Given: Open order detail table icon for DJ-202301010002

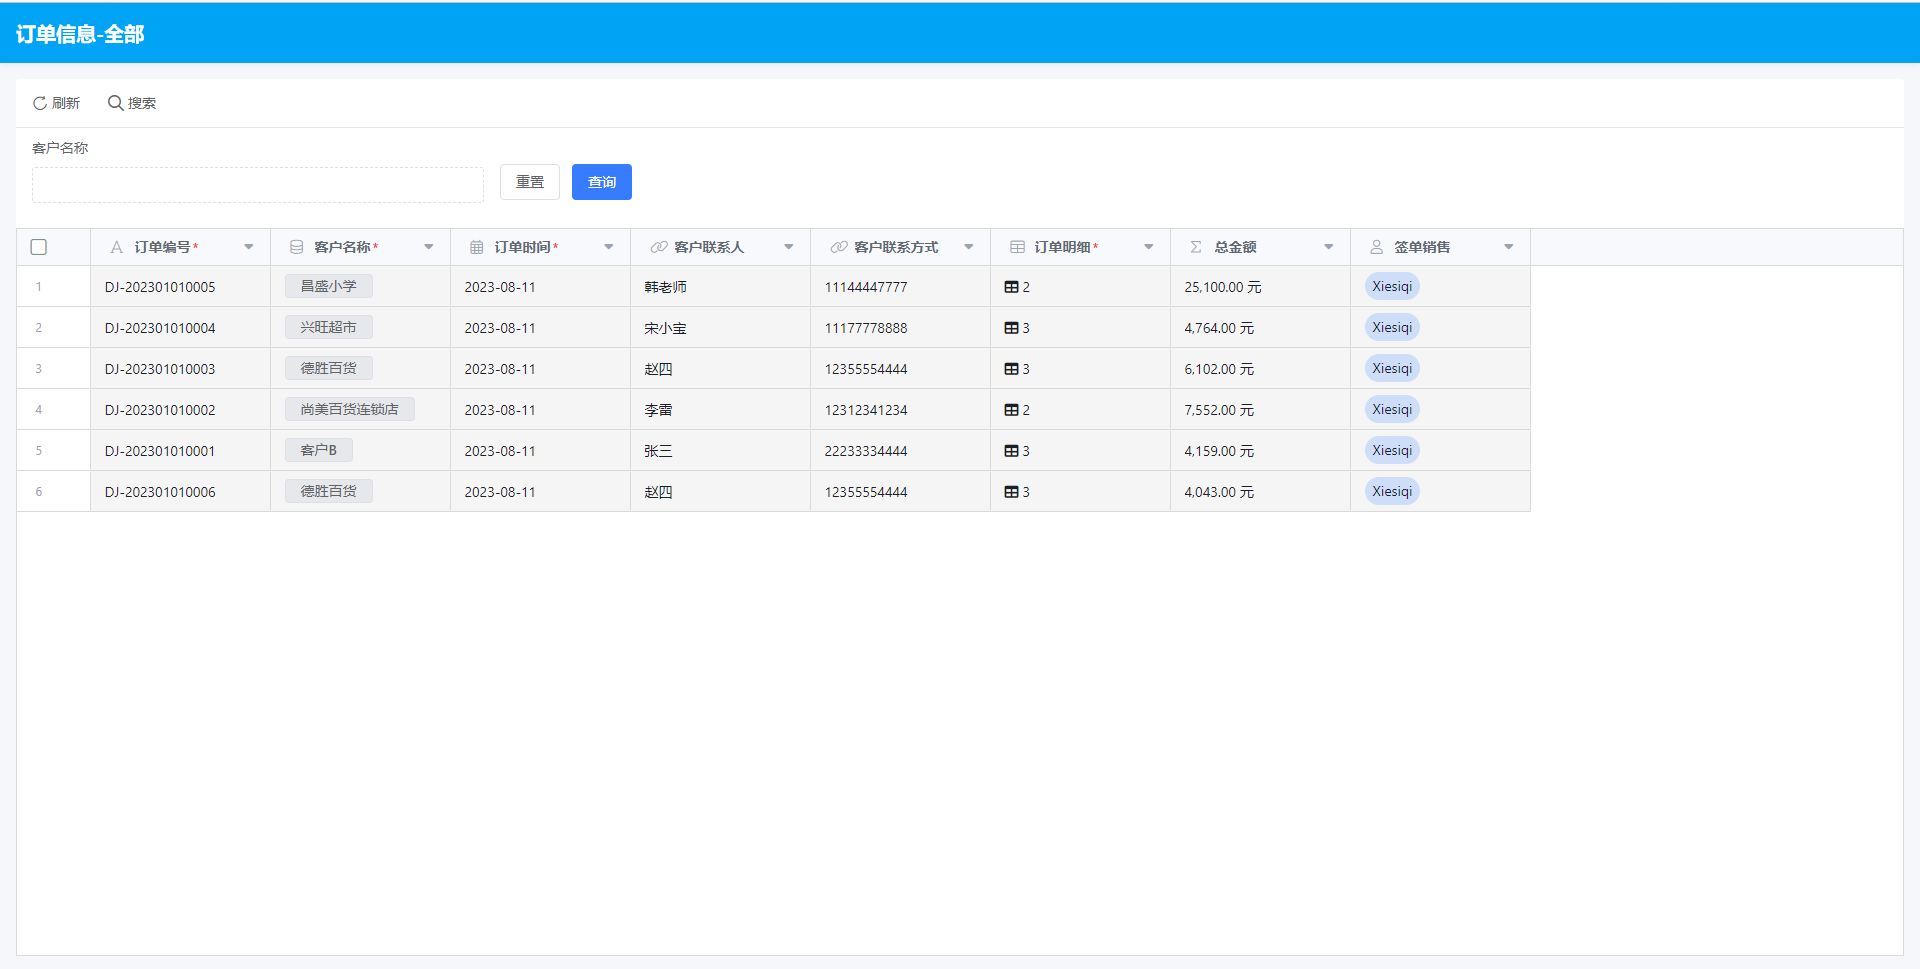Looking at the screenshot, I should pos(1012,410).
